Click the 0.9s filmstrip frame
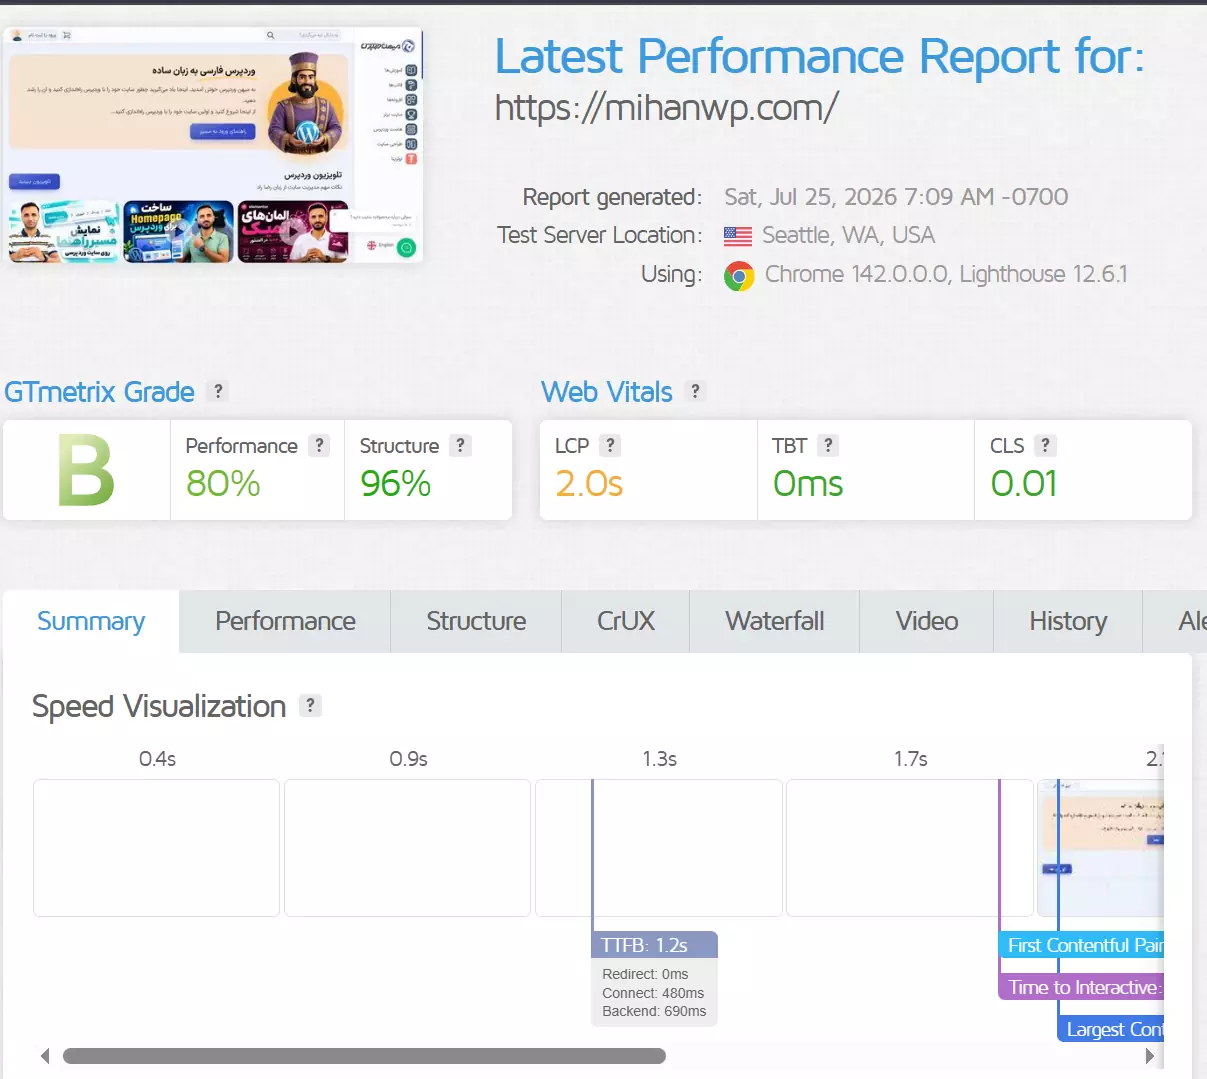This screenshot has width=1207, height=1079. (407, 848)
